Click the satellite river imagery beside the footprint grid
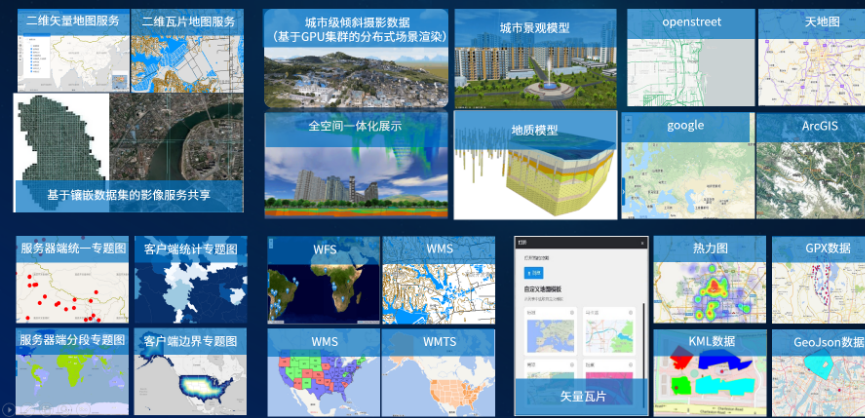Image resolution: width=865 pixels, height=418 pixels. pyautogui.click(x=177, y=138)
